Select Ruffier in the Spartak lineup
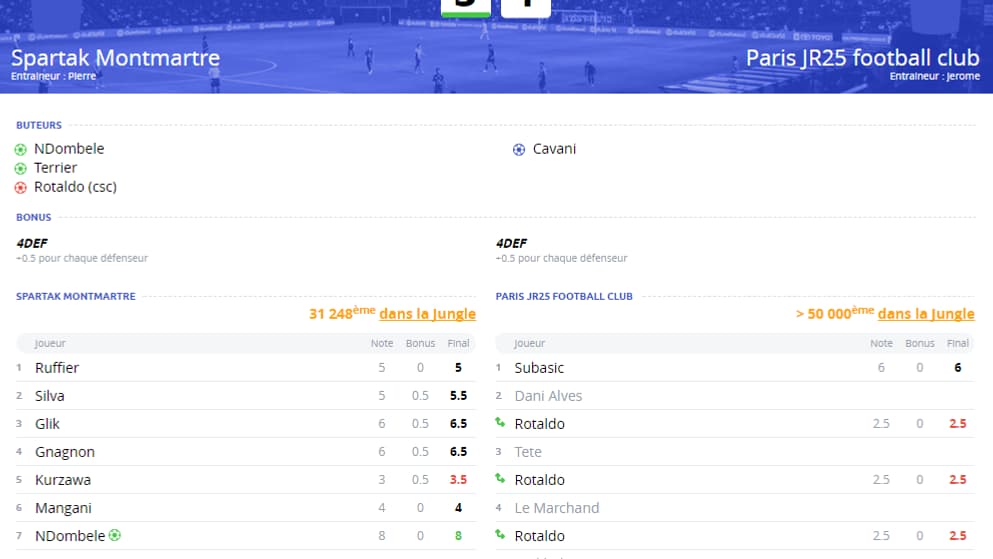The image size is (993, 559). coord(57,368)
